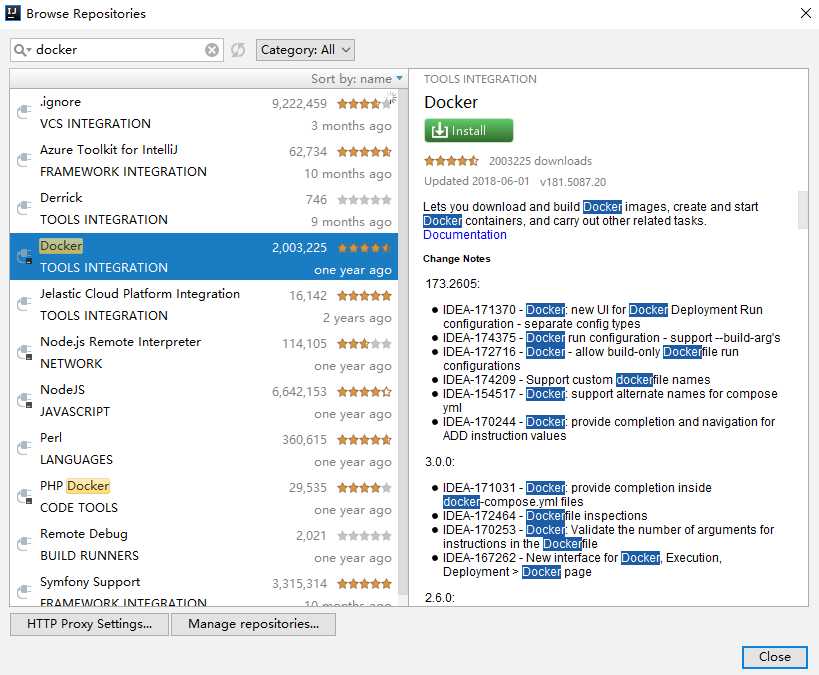This screenshot has width=819, height=675.
Task: Click the 9,222,459 downloads count
Action: pyautogui.click(x=299, y=104)
